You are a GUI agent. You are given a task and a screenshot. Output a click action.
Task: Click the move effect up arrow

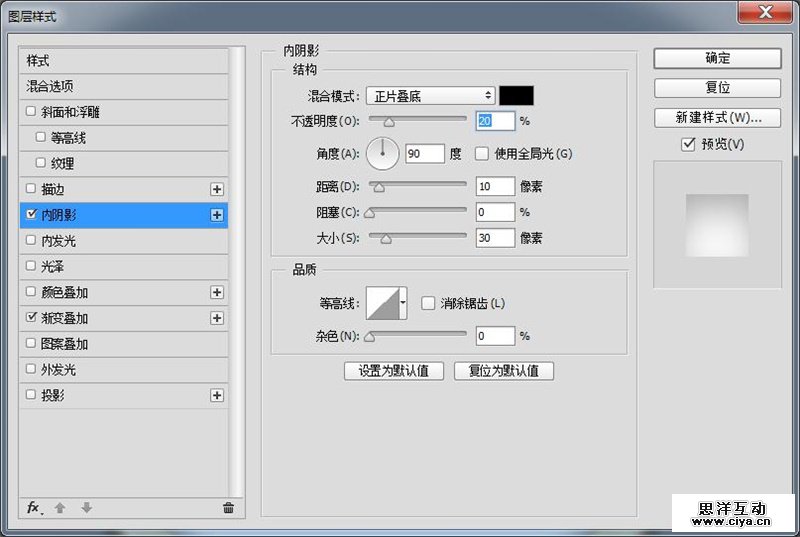(60, 507)
